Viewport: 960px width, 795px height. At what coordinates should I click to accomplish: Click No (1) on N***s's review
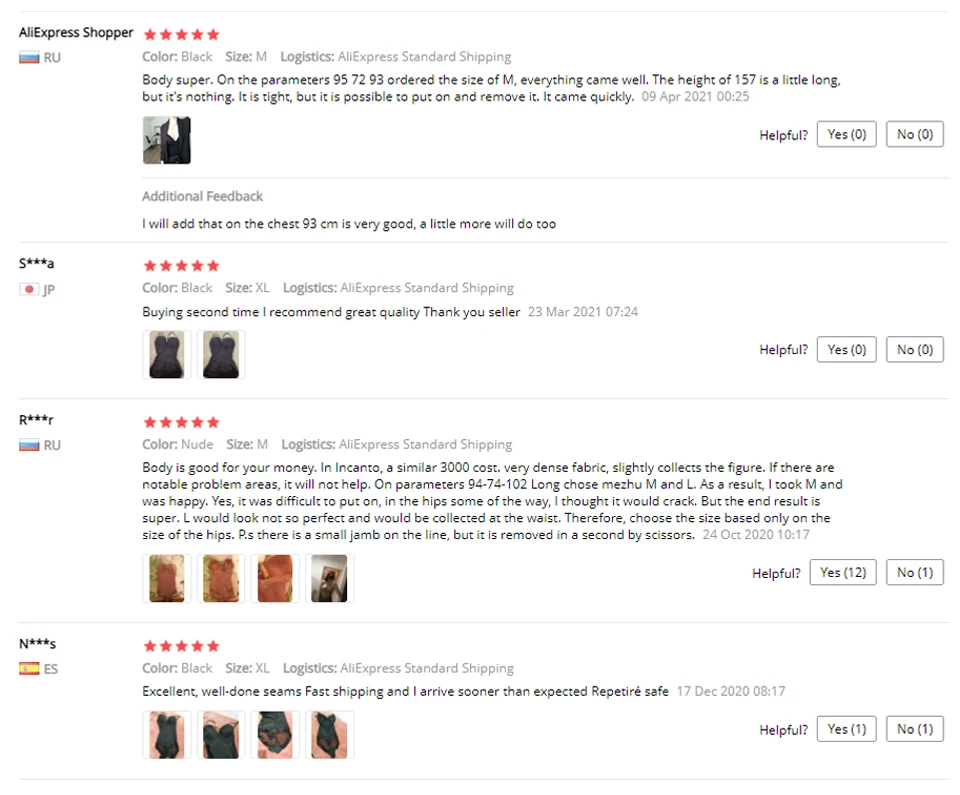tap(915, 729)
